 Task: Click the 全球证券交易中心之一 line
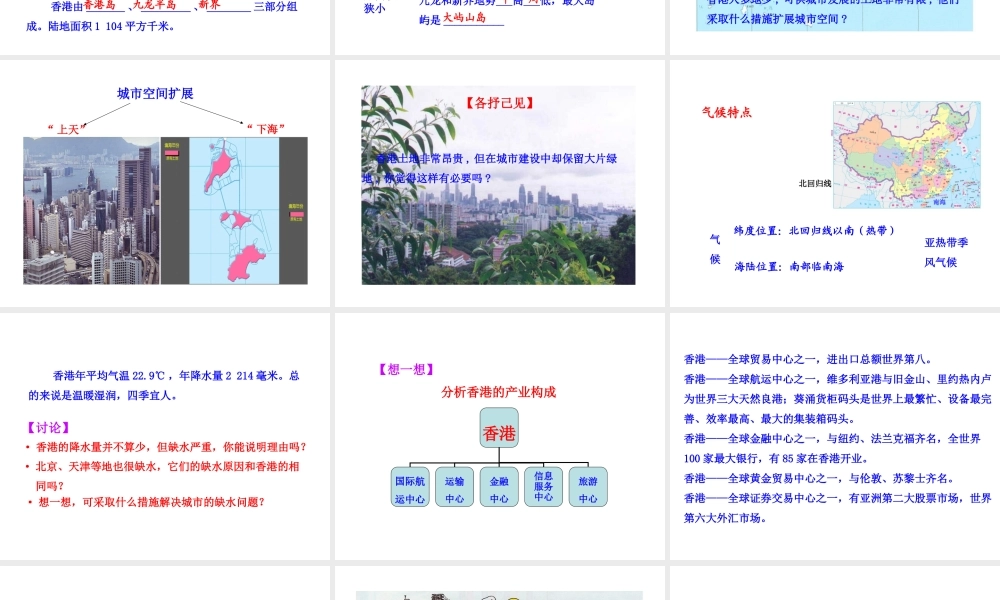837,508
